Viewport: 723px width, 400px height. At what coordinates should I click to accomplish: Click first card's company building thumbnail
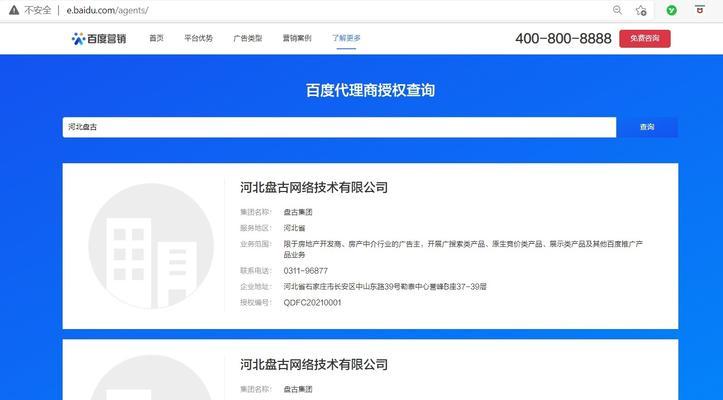151,246
